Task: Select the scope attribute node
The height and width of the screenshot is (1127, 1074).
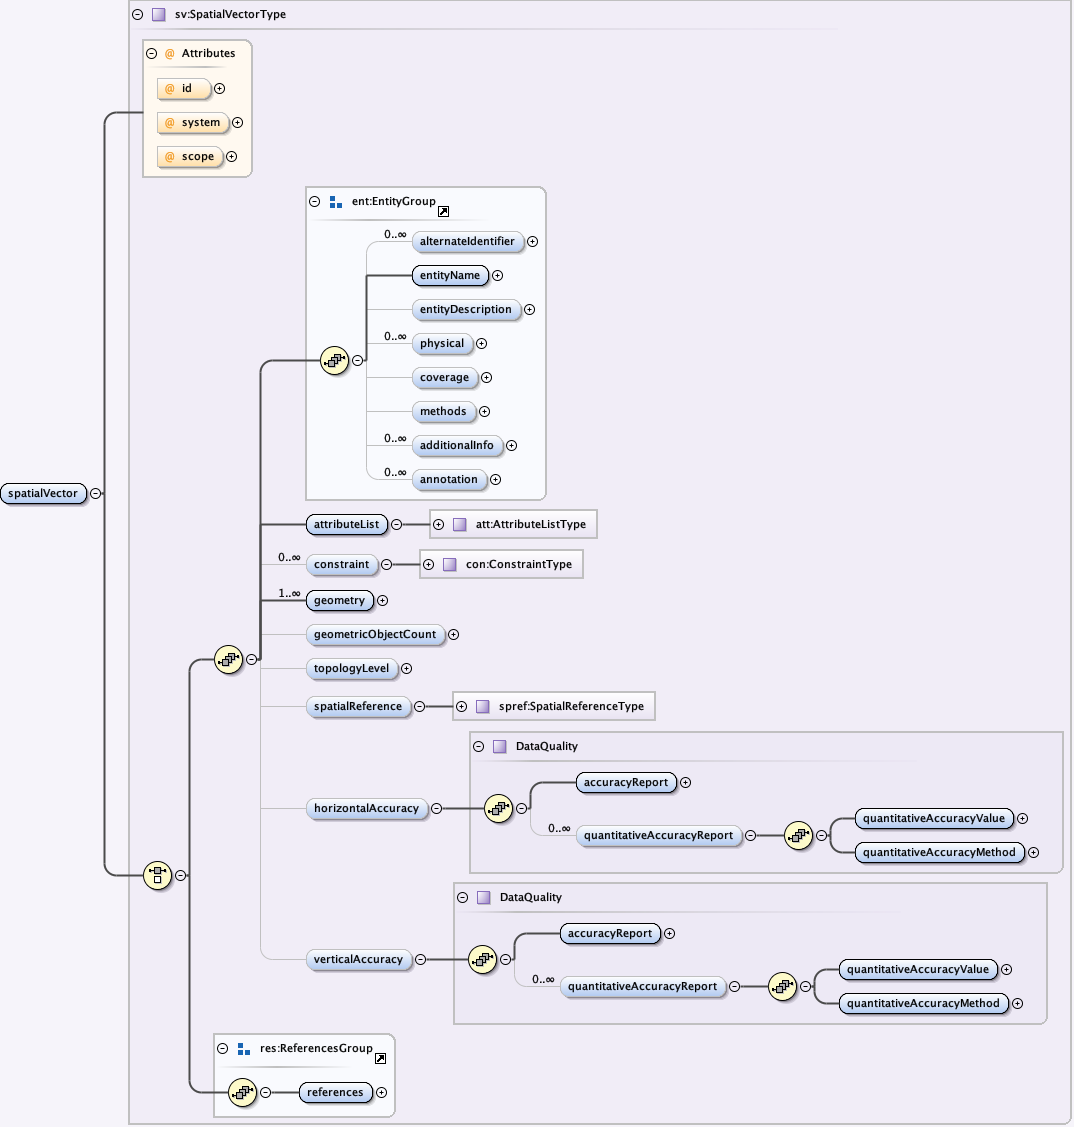Action: pos(190,157)
